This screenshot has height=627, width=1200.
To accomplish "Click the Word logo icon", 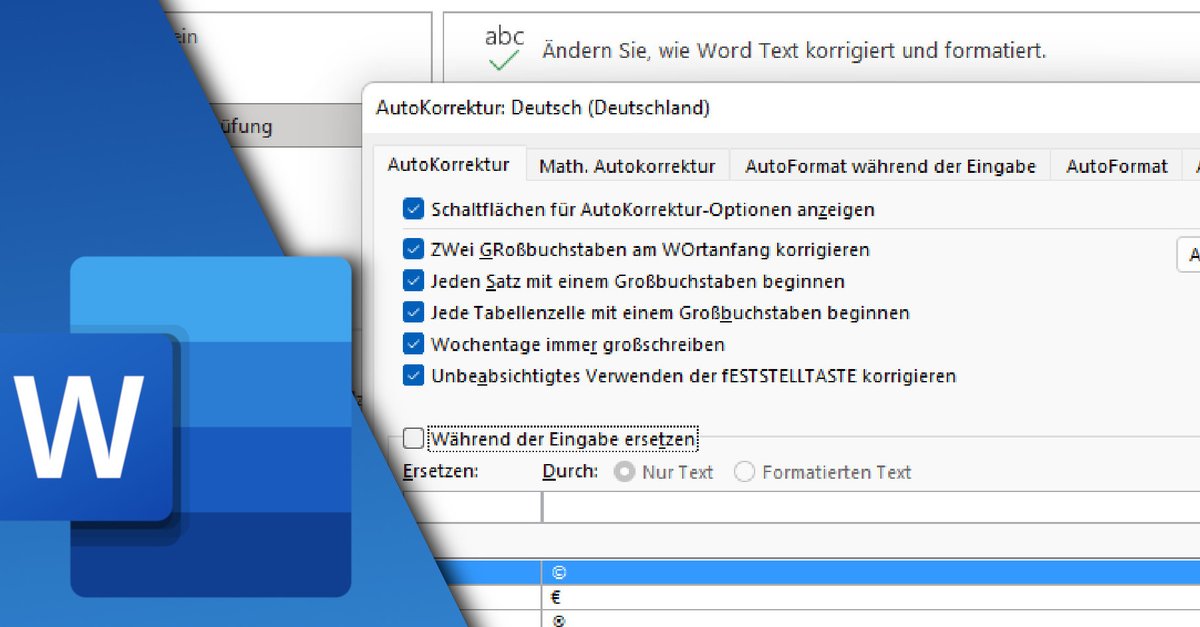I will pos(176,426).
